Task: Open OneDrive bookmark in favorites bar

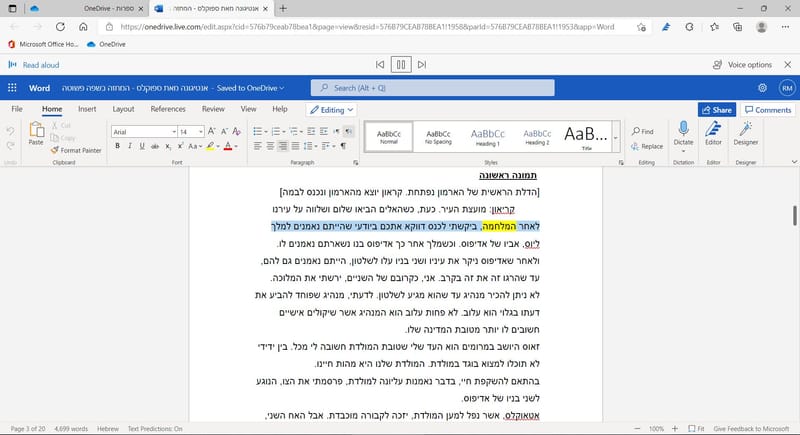Action: [x=106, y=44]
